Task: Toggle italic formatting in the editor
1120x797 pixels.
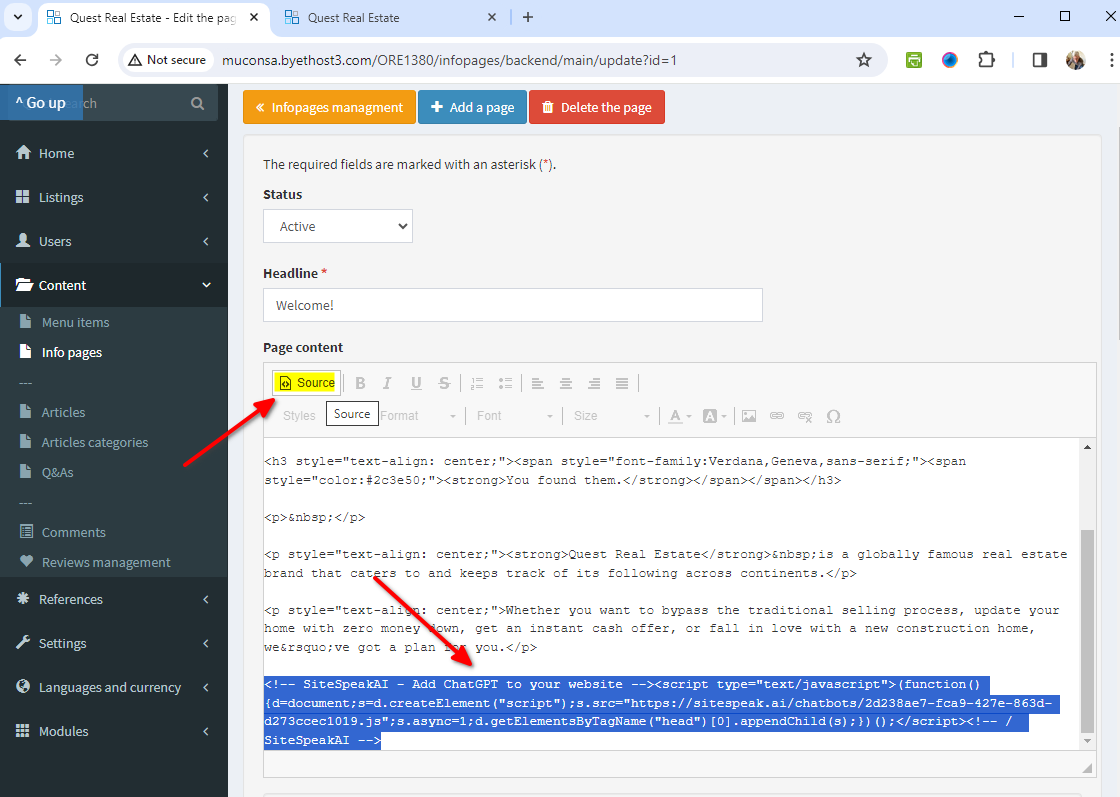Action: coord(388,383)
